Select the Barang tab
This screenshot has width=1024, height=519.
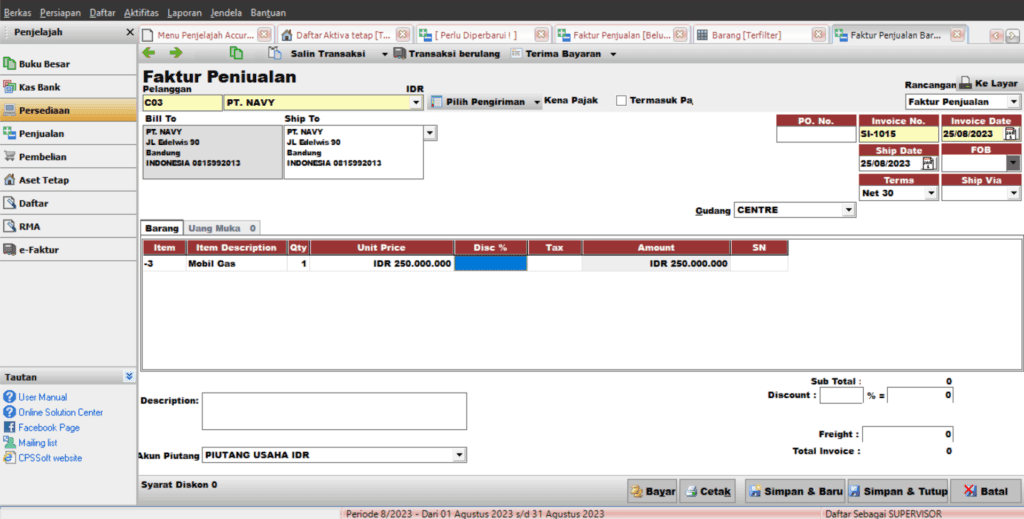[x=162, y=228]
